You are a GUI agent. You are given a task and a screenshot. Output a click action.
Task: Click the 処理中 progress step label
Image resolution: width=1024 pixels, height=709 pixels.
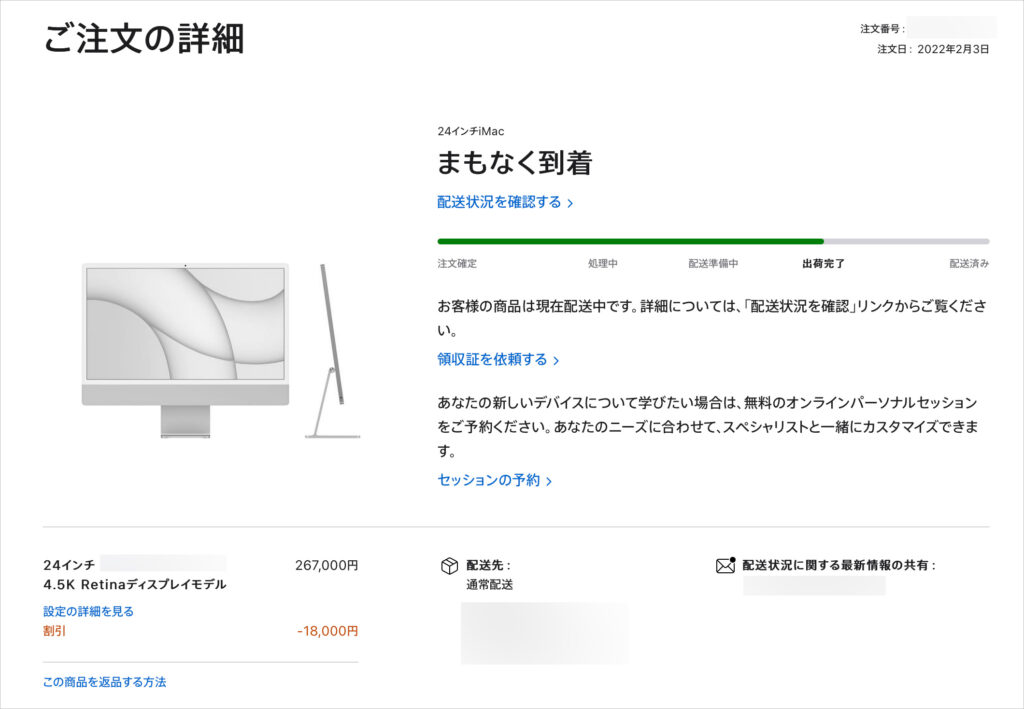[x=603, y=264]
